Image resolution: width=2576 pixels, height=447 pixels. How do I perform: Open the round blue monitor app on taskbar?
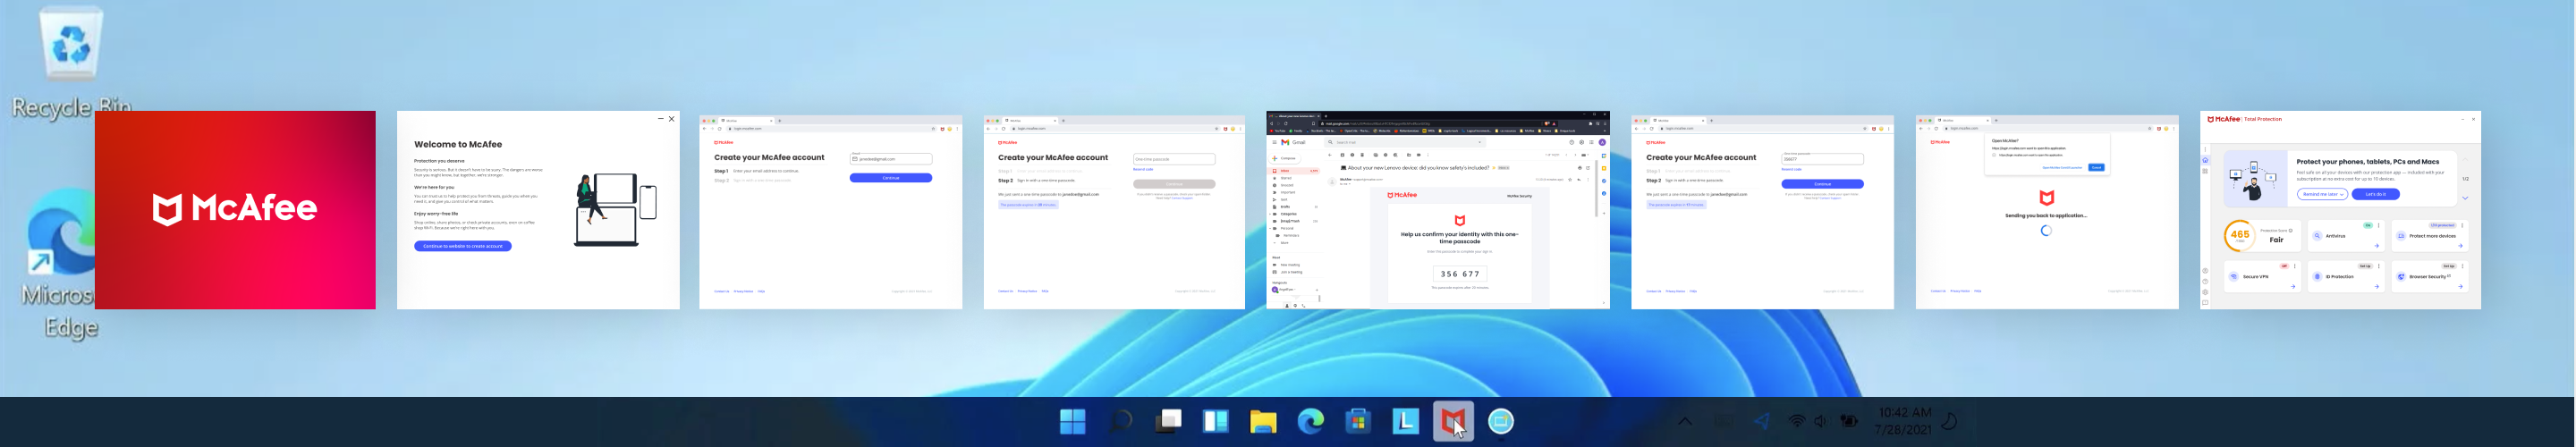tap(1501, 422)
